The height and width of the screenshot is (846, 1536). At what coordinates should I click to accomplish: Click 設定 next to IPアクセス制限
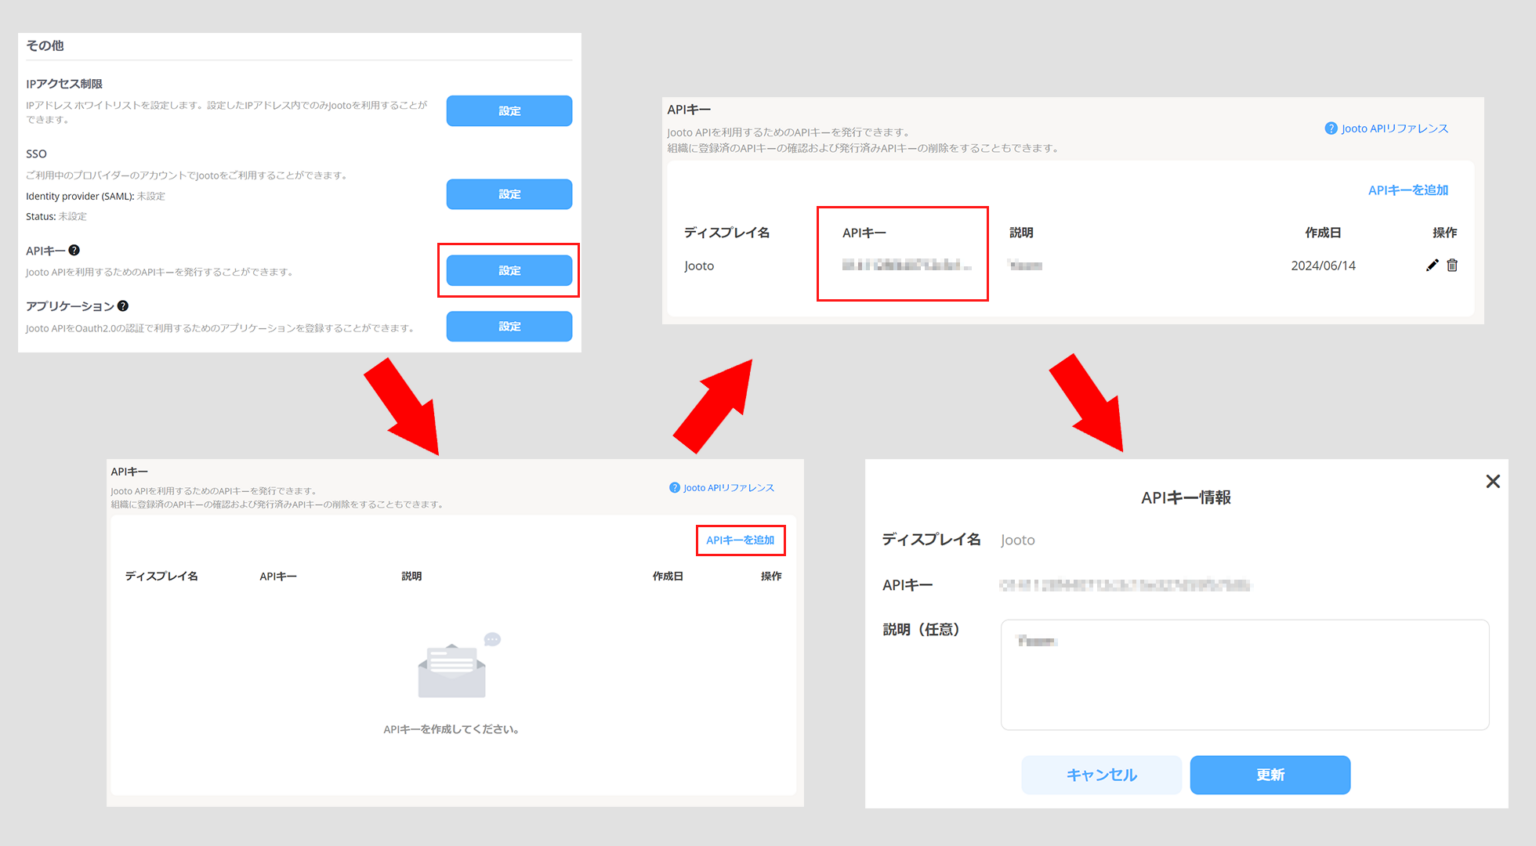click(x=509, y=110)
